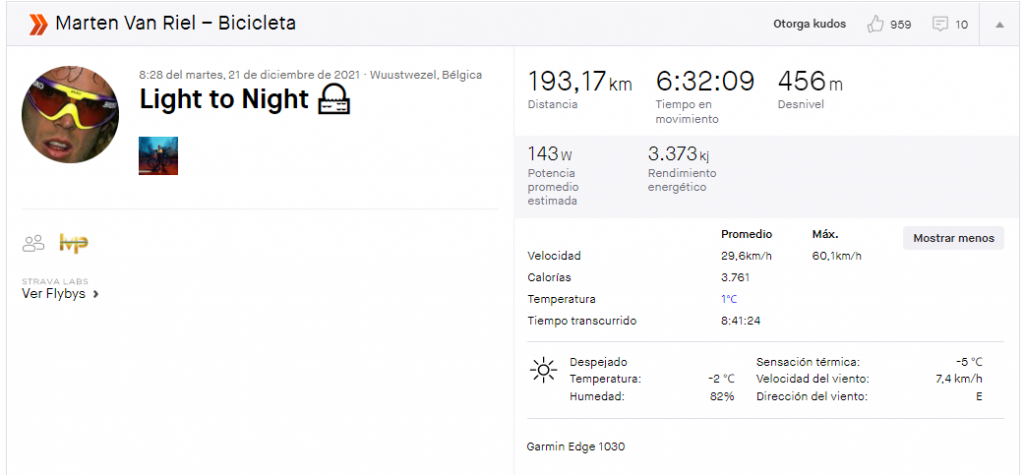This screenshot has width=1024, height=475.
Task: Open the sunny weather icon
Action: [543, 369]
